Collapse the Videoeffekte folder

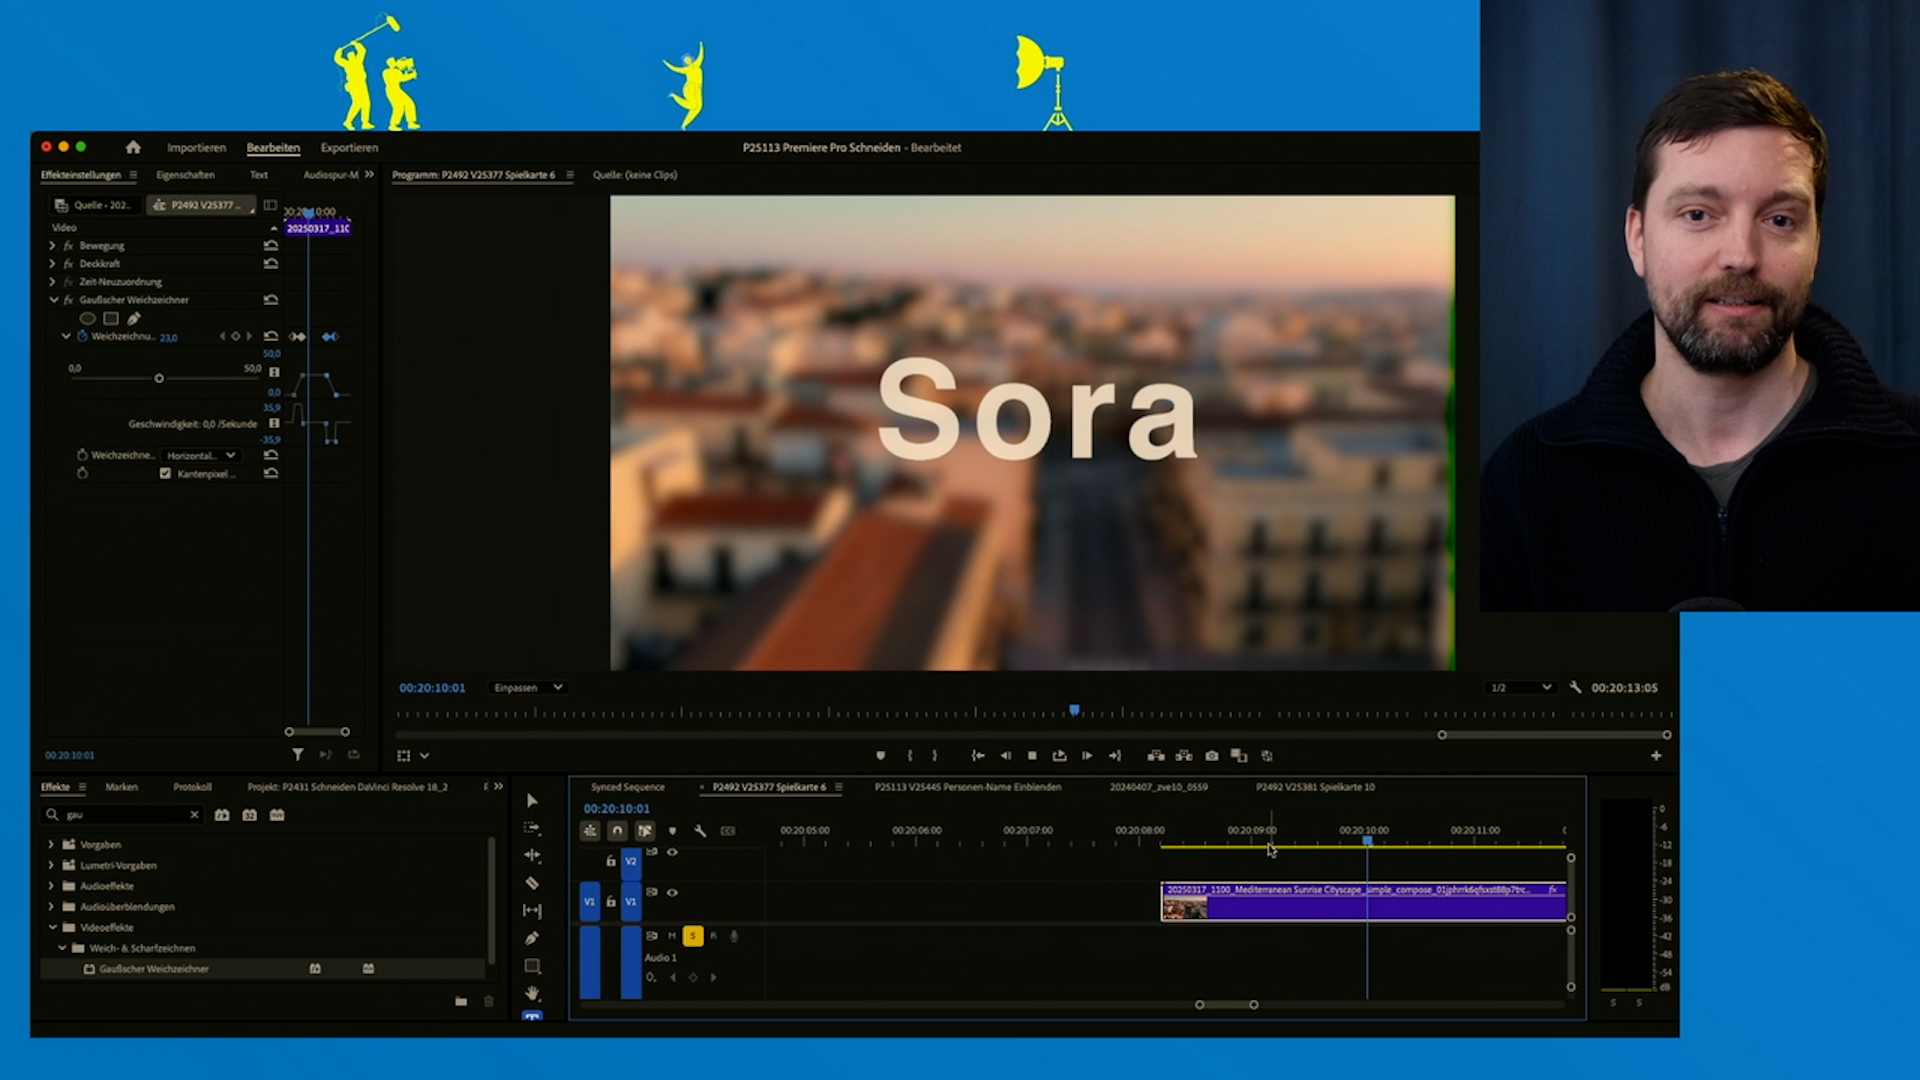tap(53, 928)
